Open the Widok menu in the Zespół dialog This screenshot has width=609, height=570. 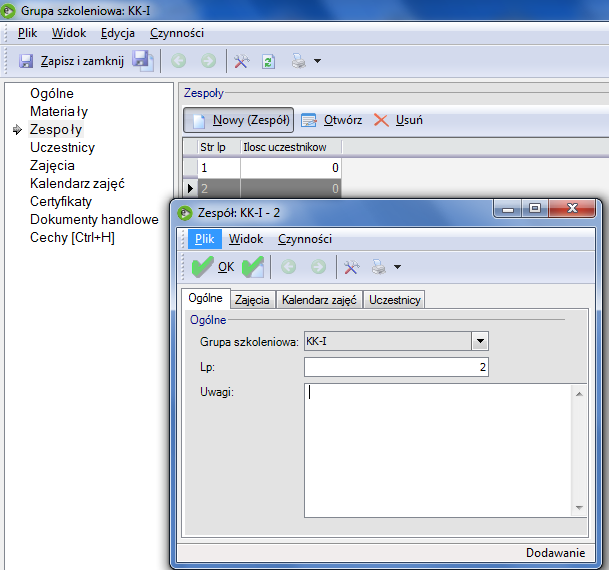[246, 239]
